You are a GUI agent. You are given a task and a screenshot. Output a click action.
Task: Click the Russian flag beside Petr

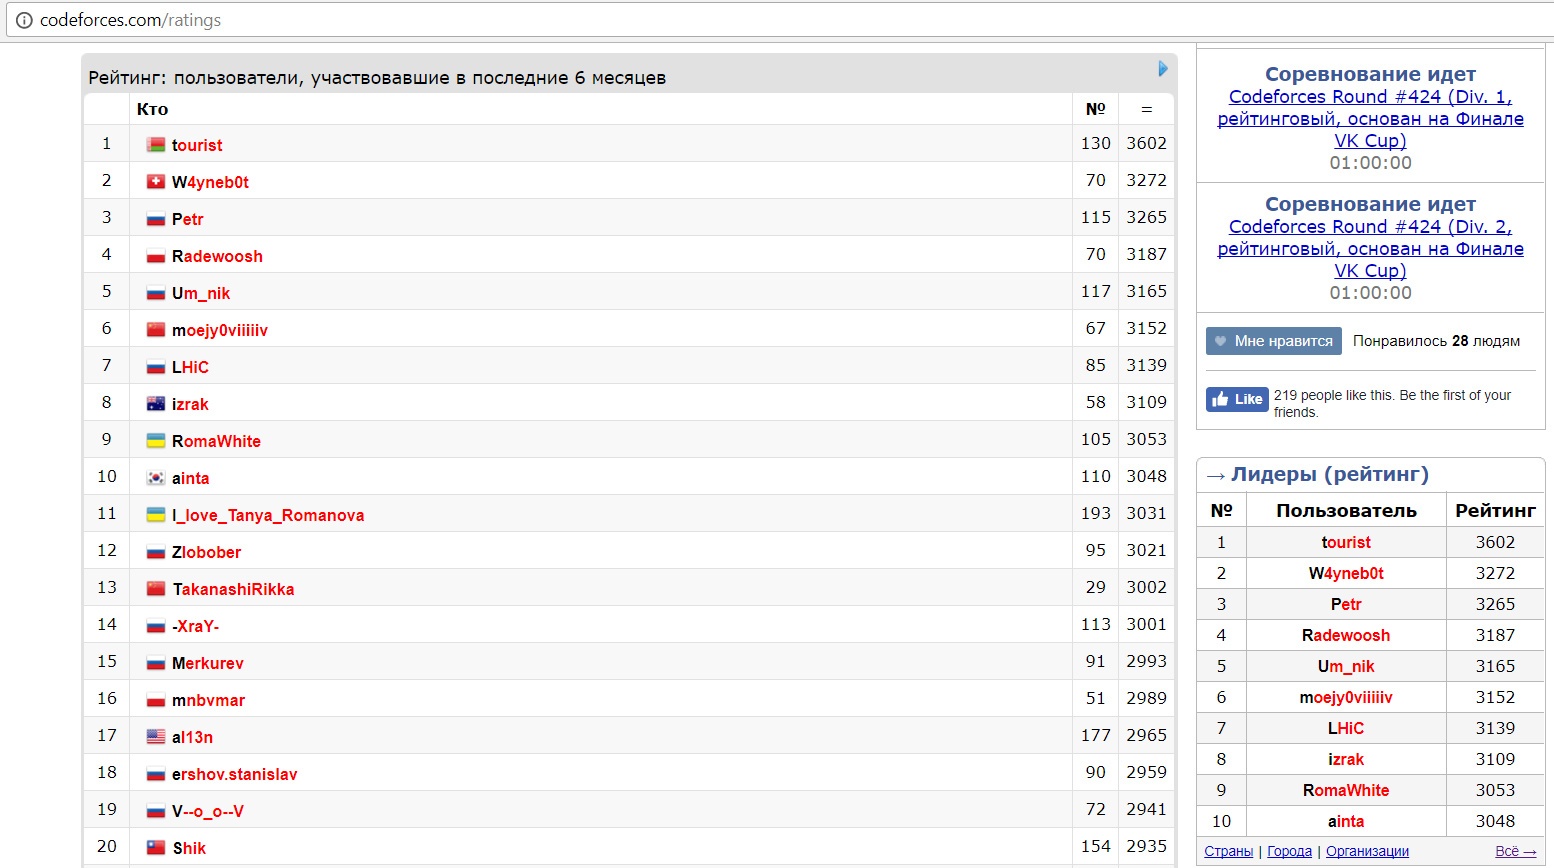[x=156, y=219]
